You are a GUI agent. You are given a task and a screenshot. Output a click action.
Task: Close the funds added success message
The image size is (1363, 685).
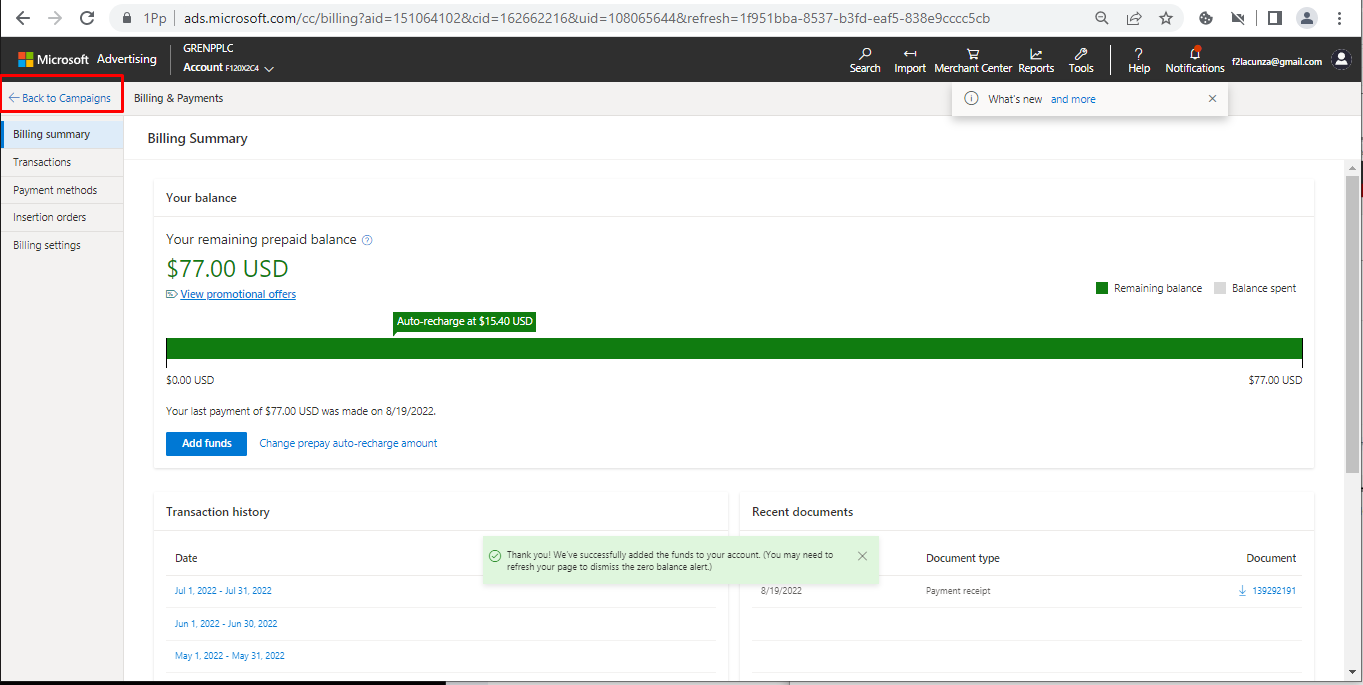[862, 556]
